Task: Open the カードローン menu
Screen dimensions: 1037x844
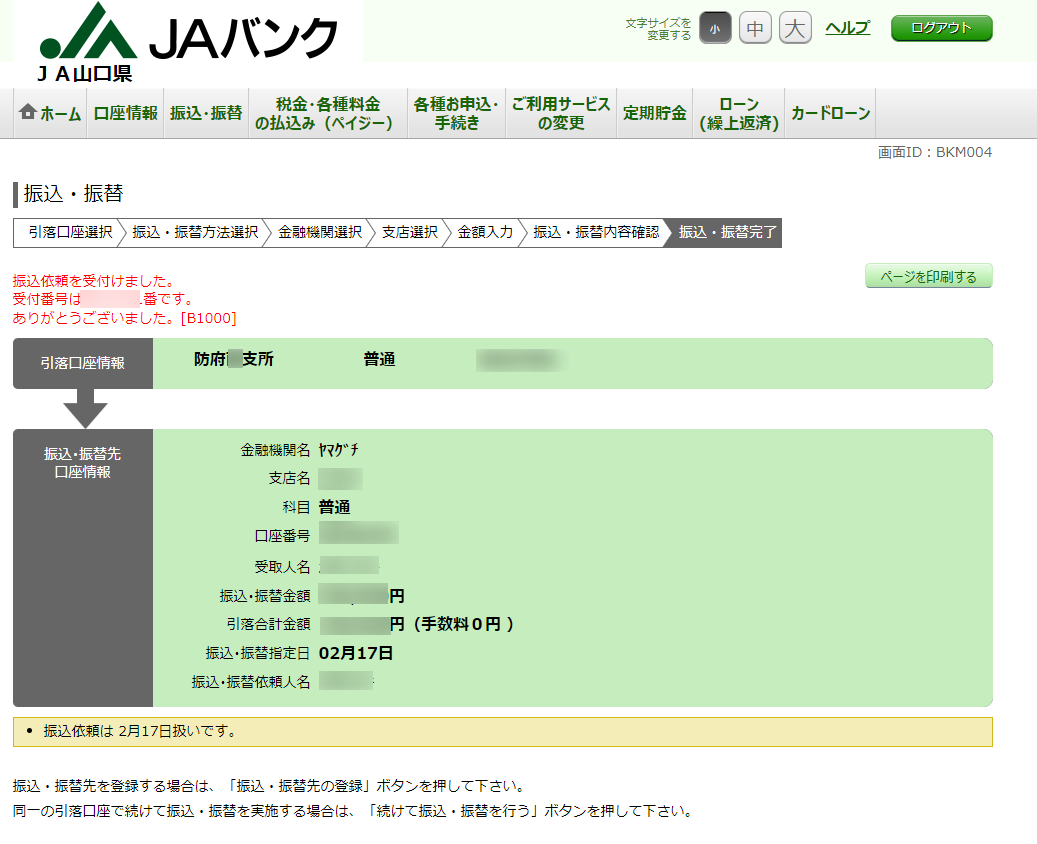Action: tap(831, 113)
